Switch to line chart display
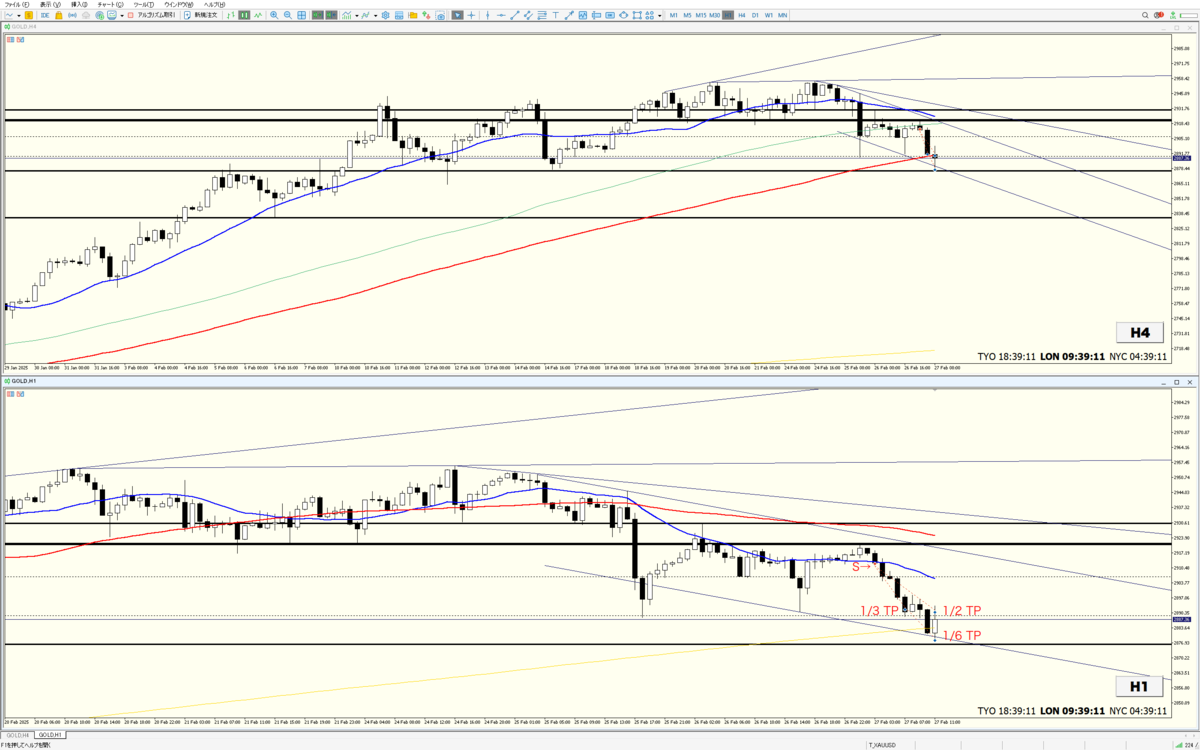The height and width of the screenshot is (750, 1200). click(258, 15)
